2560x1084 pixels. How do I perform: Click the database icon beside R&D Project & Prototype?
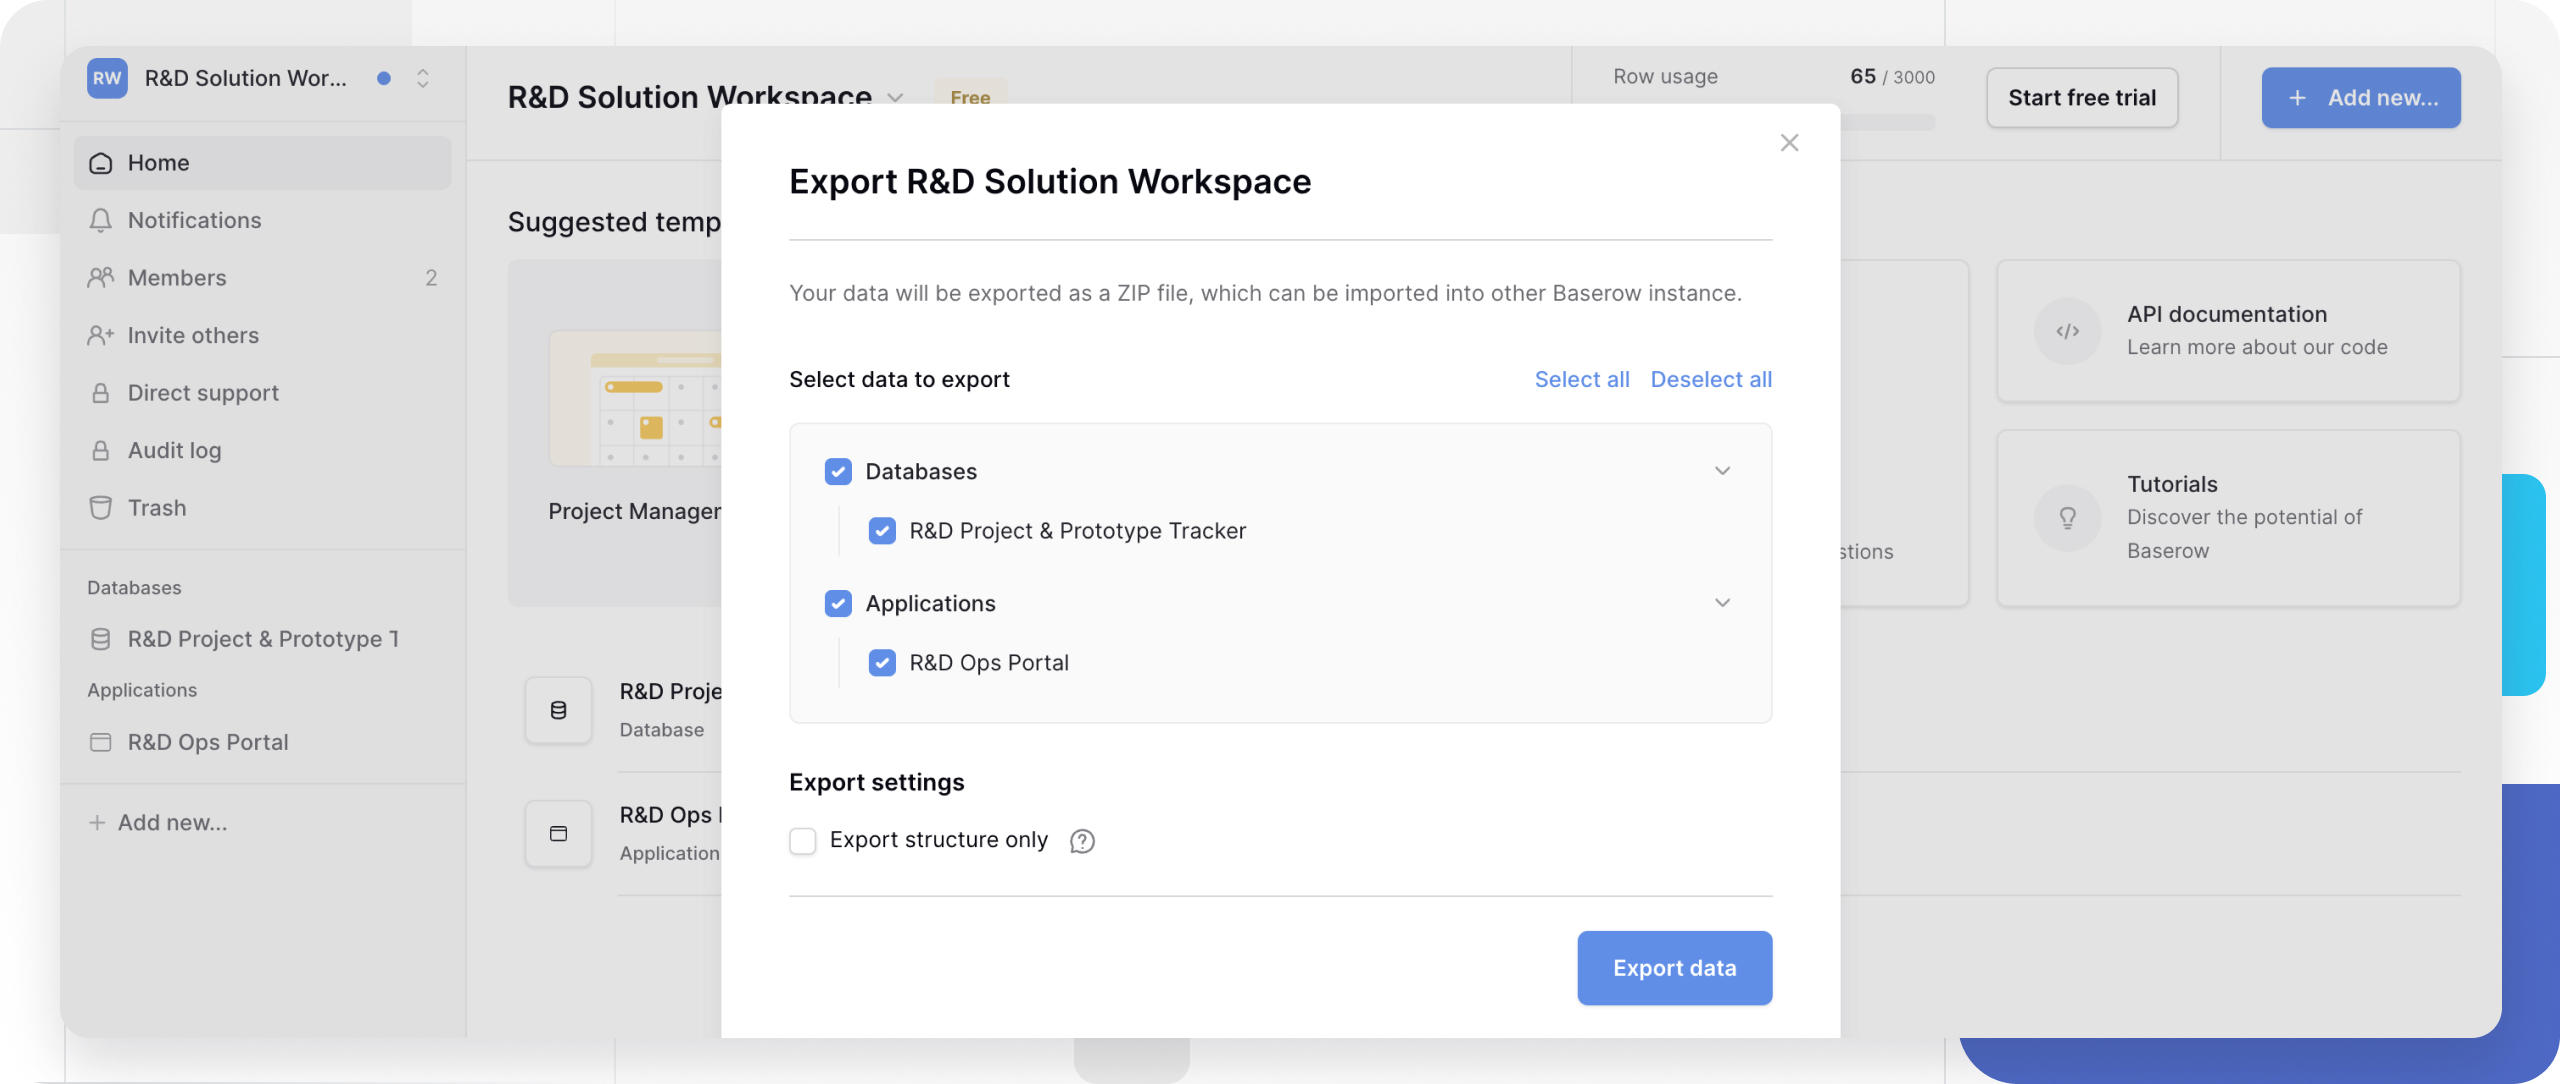101,639
